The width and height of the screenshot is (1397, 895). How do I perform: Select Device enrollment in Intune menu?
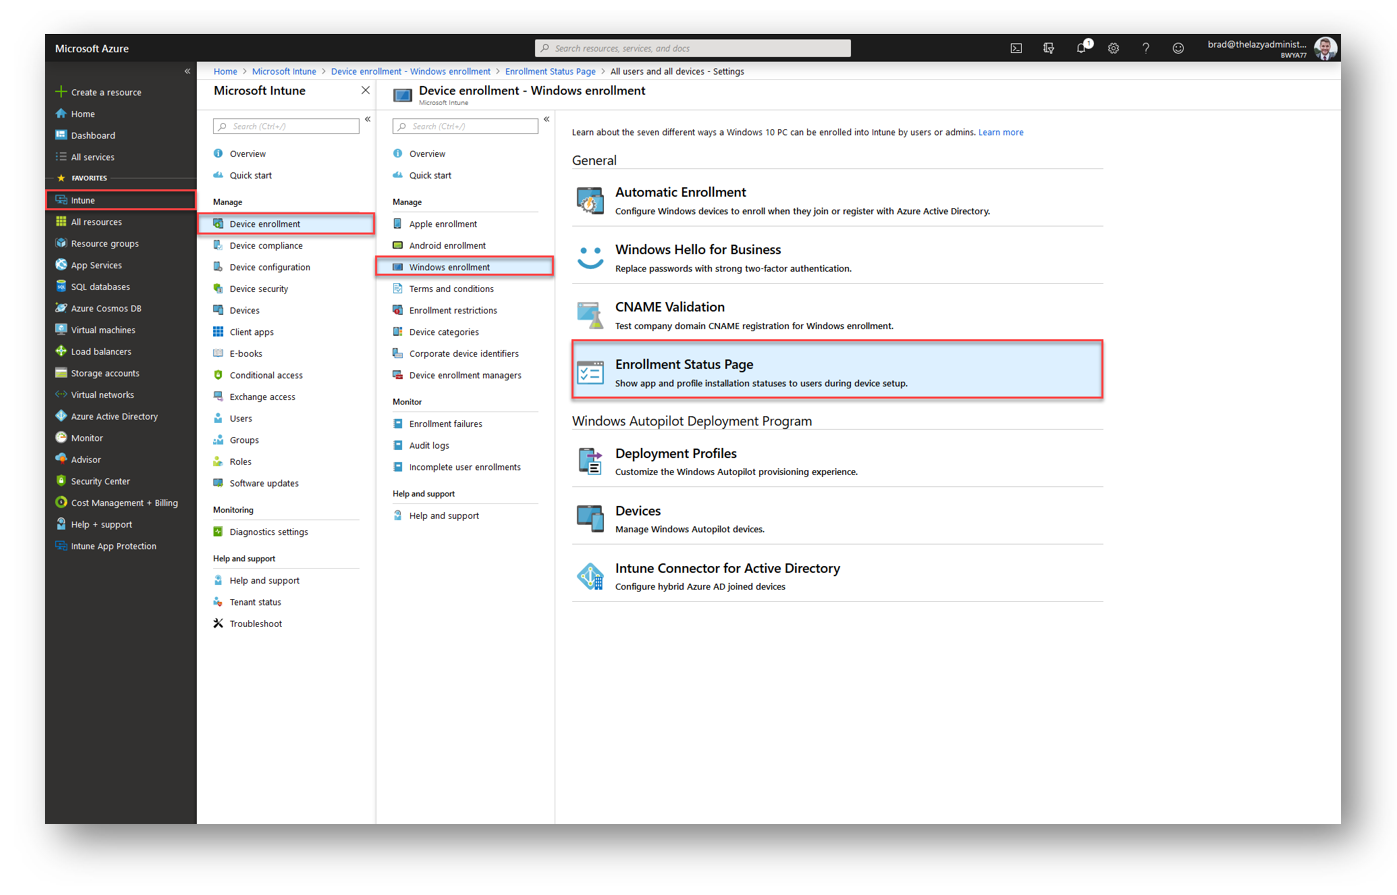[x=286, y=224]
